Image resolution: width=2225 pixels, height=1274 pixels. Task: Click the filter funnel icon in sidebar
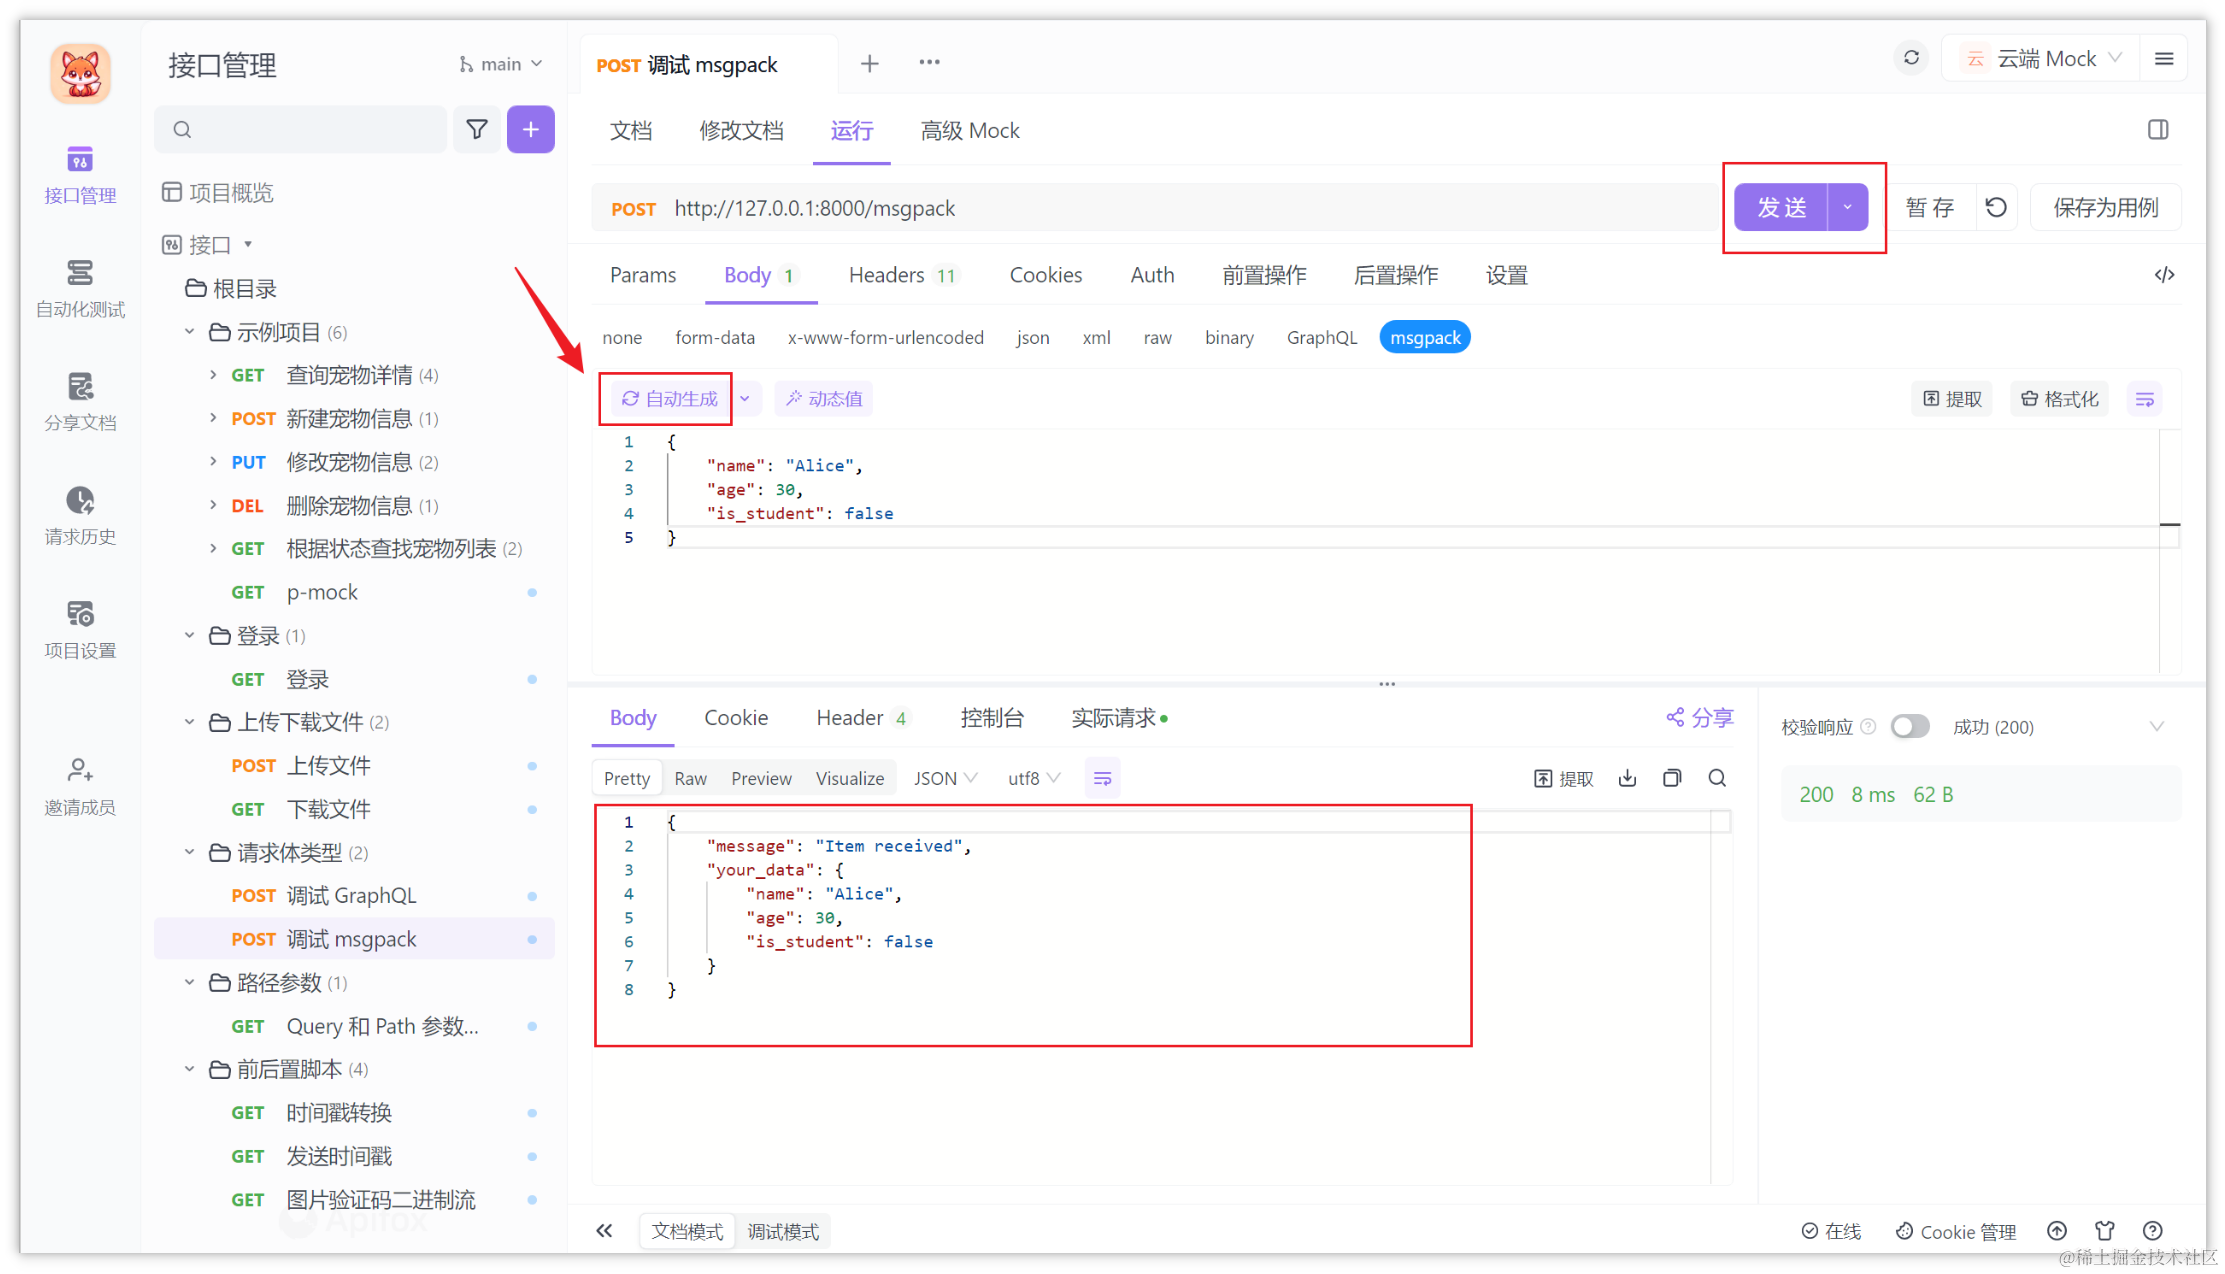tap(477, 129)
